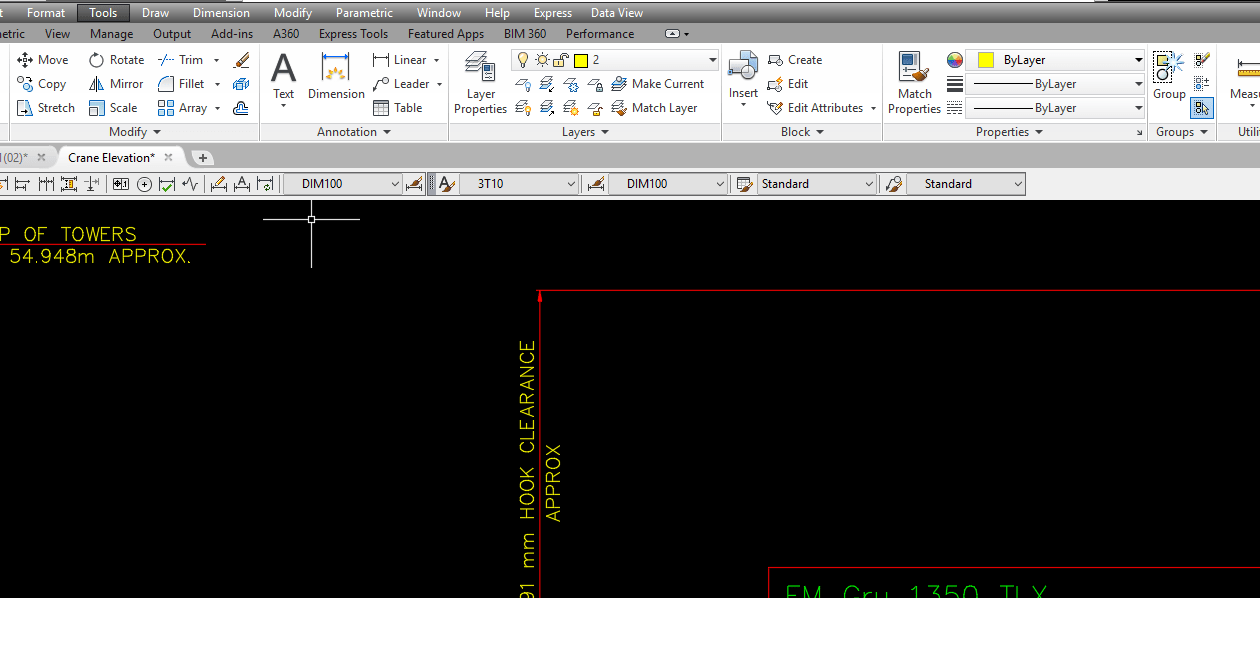Click the yellow ByLayer color swatch
Image resolution: width=1260 pixels, height=648 pixels.
point(983,59)
